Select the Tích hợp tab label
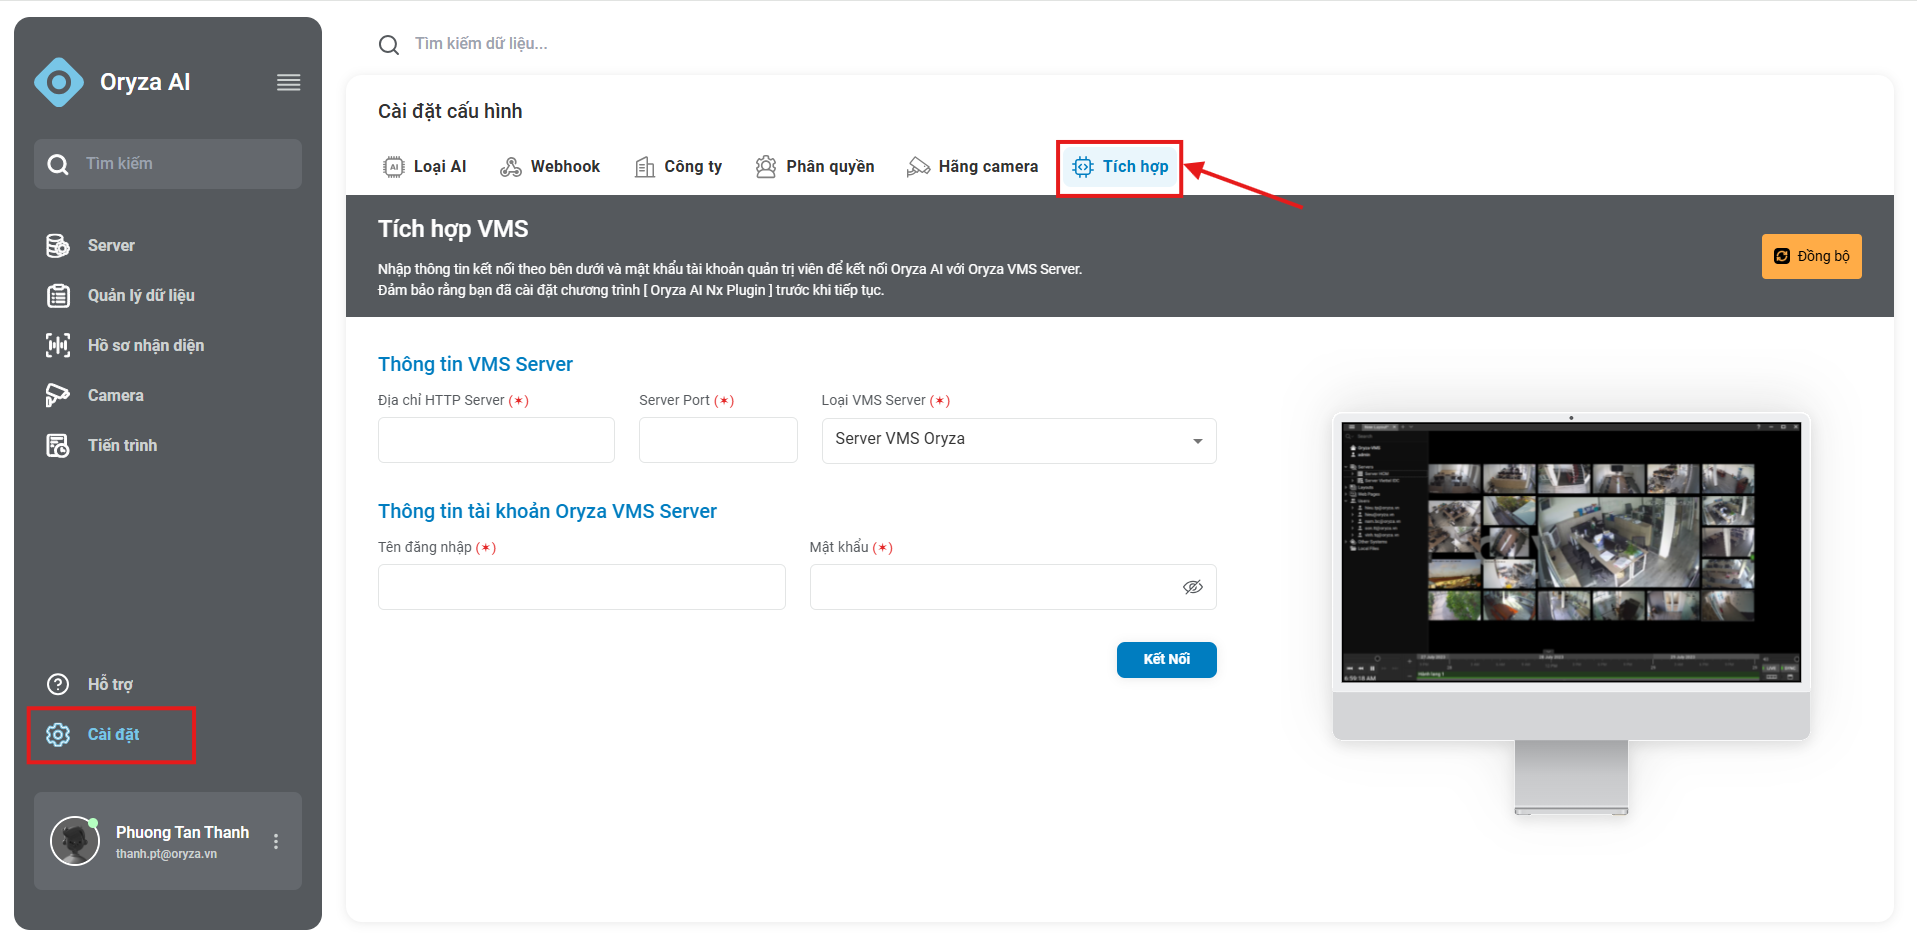The image size is (1917, 941). [1135, 167]
